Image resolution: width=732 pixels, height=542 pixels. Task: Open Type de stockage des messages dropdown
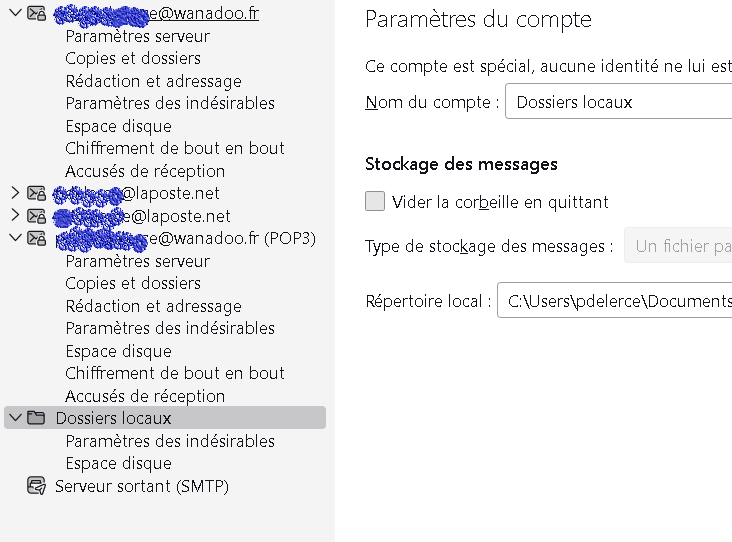pos(678,246)
